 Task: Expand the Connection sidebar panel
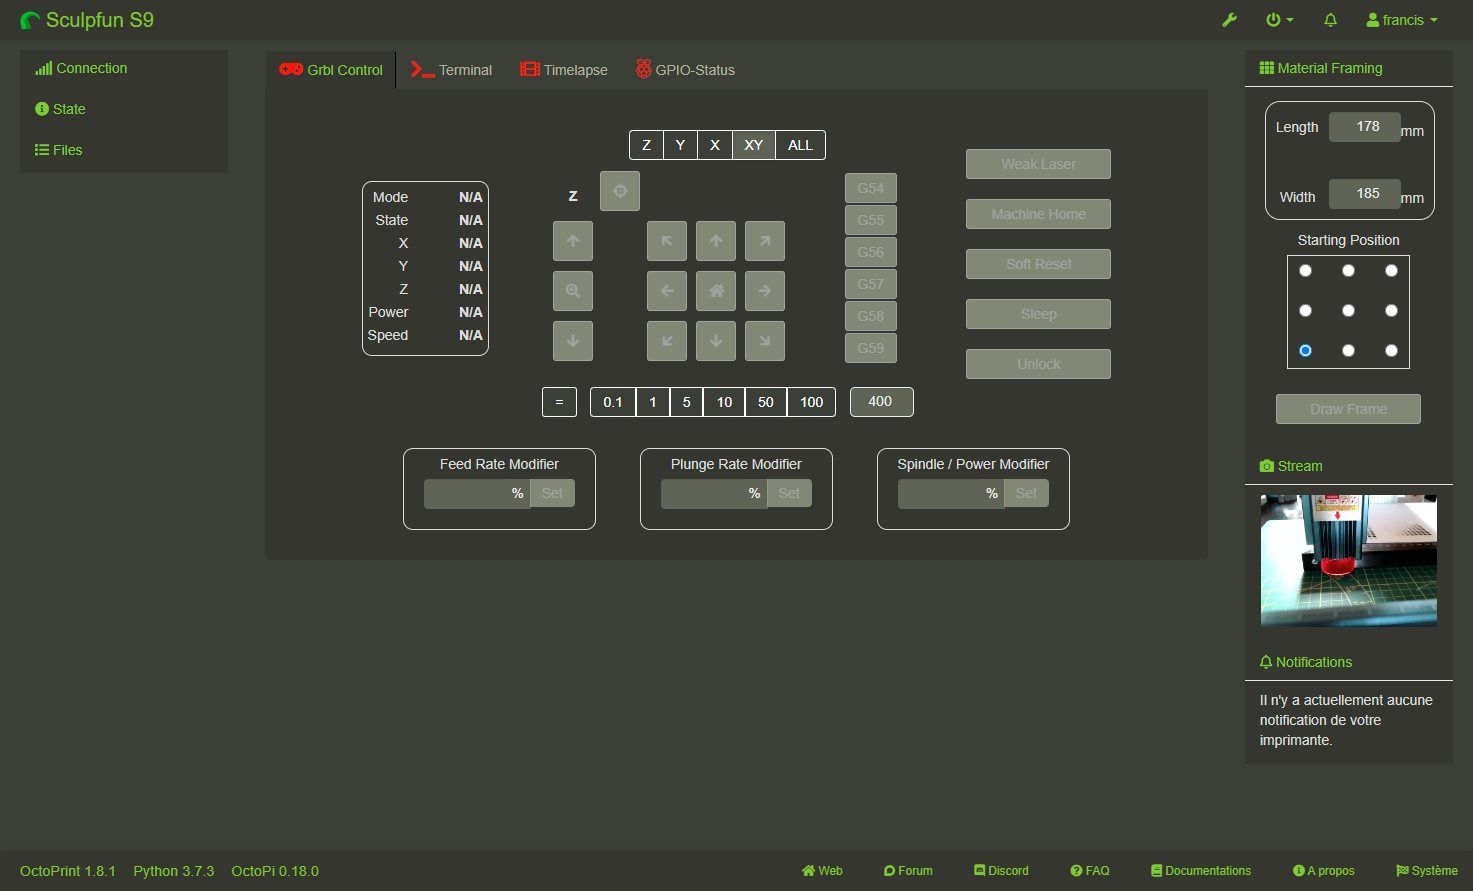coord(81,68)
